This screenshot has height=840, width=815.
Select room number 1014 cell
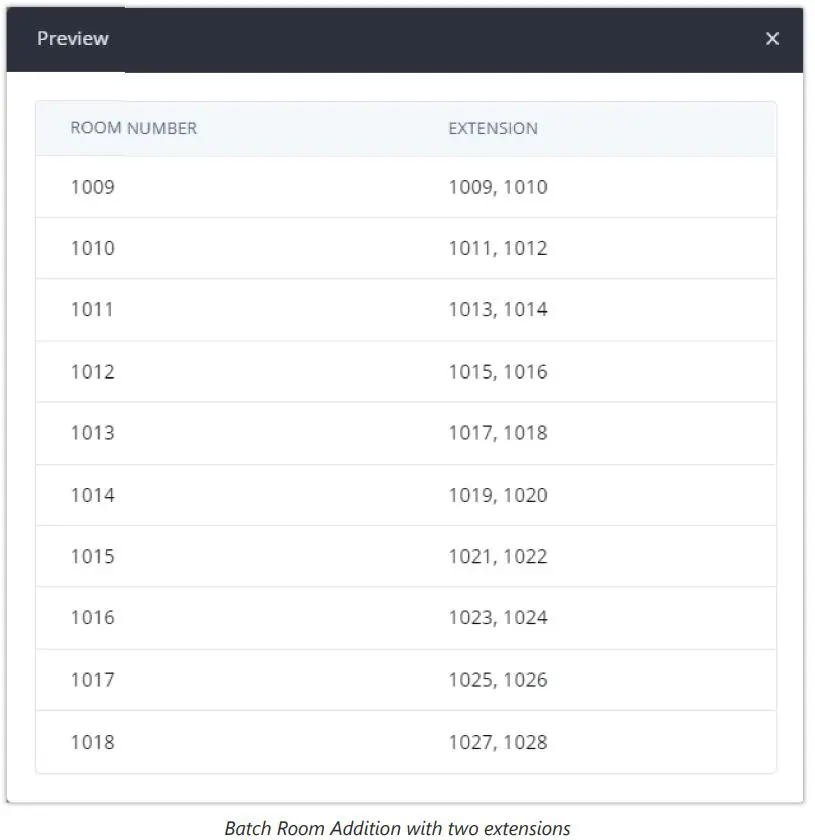tap(92, 495)
